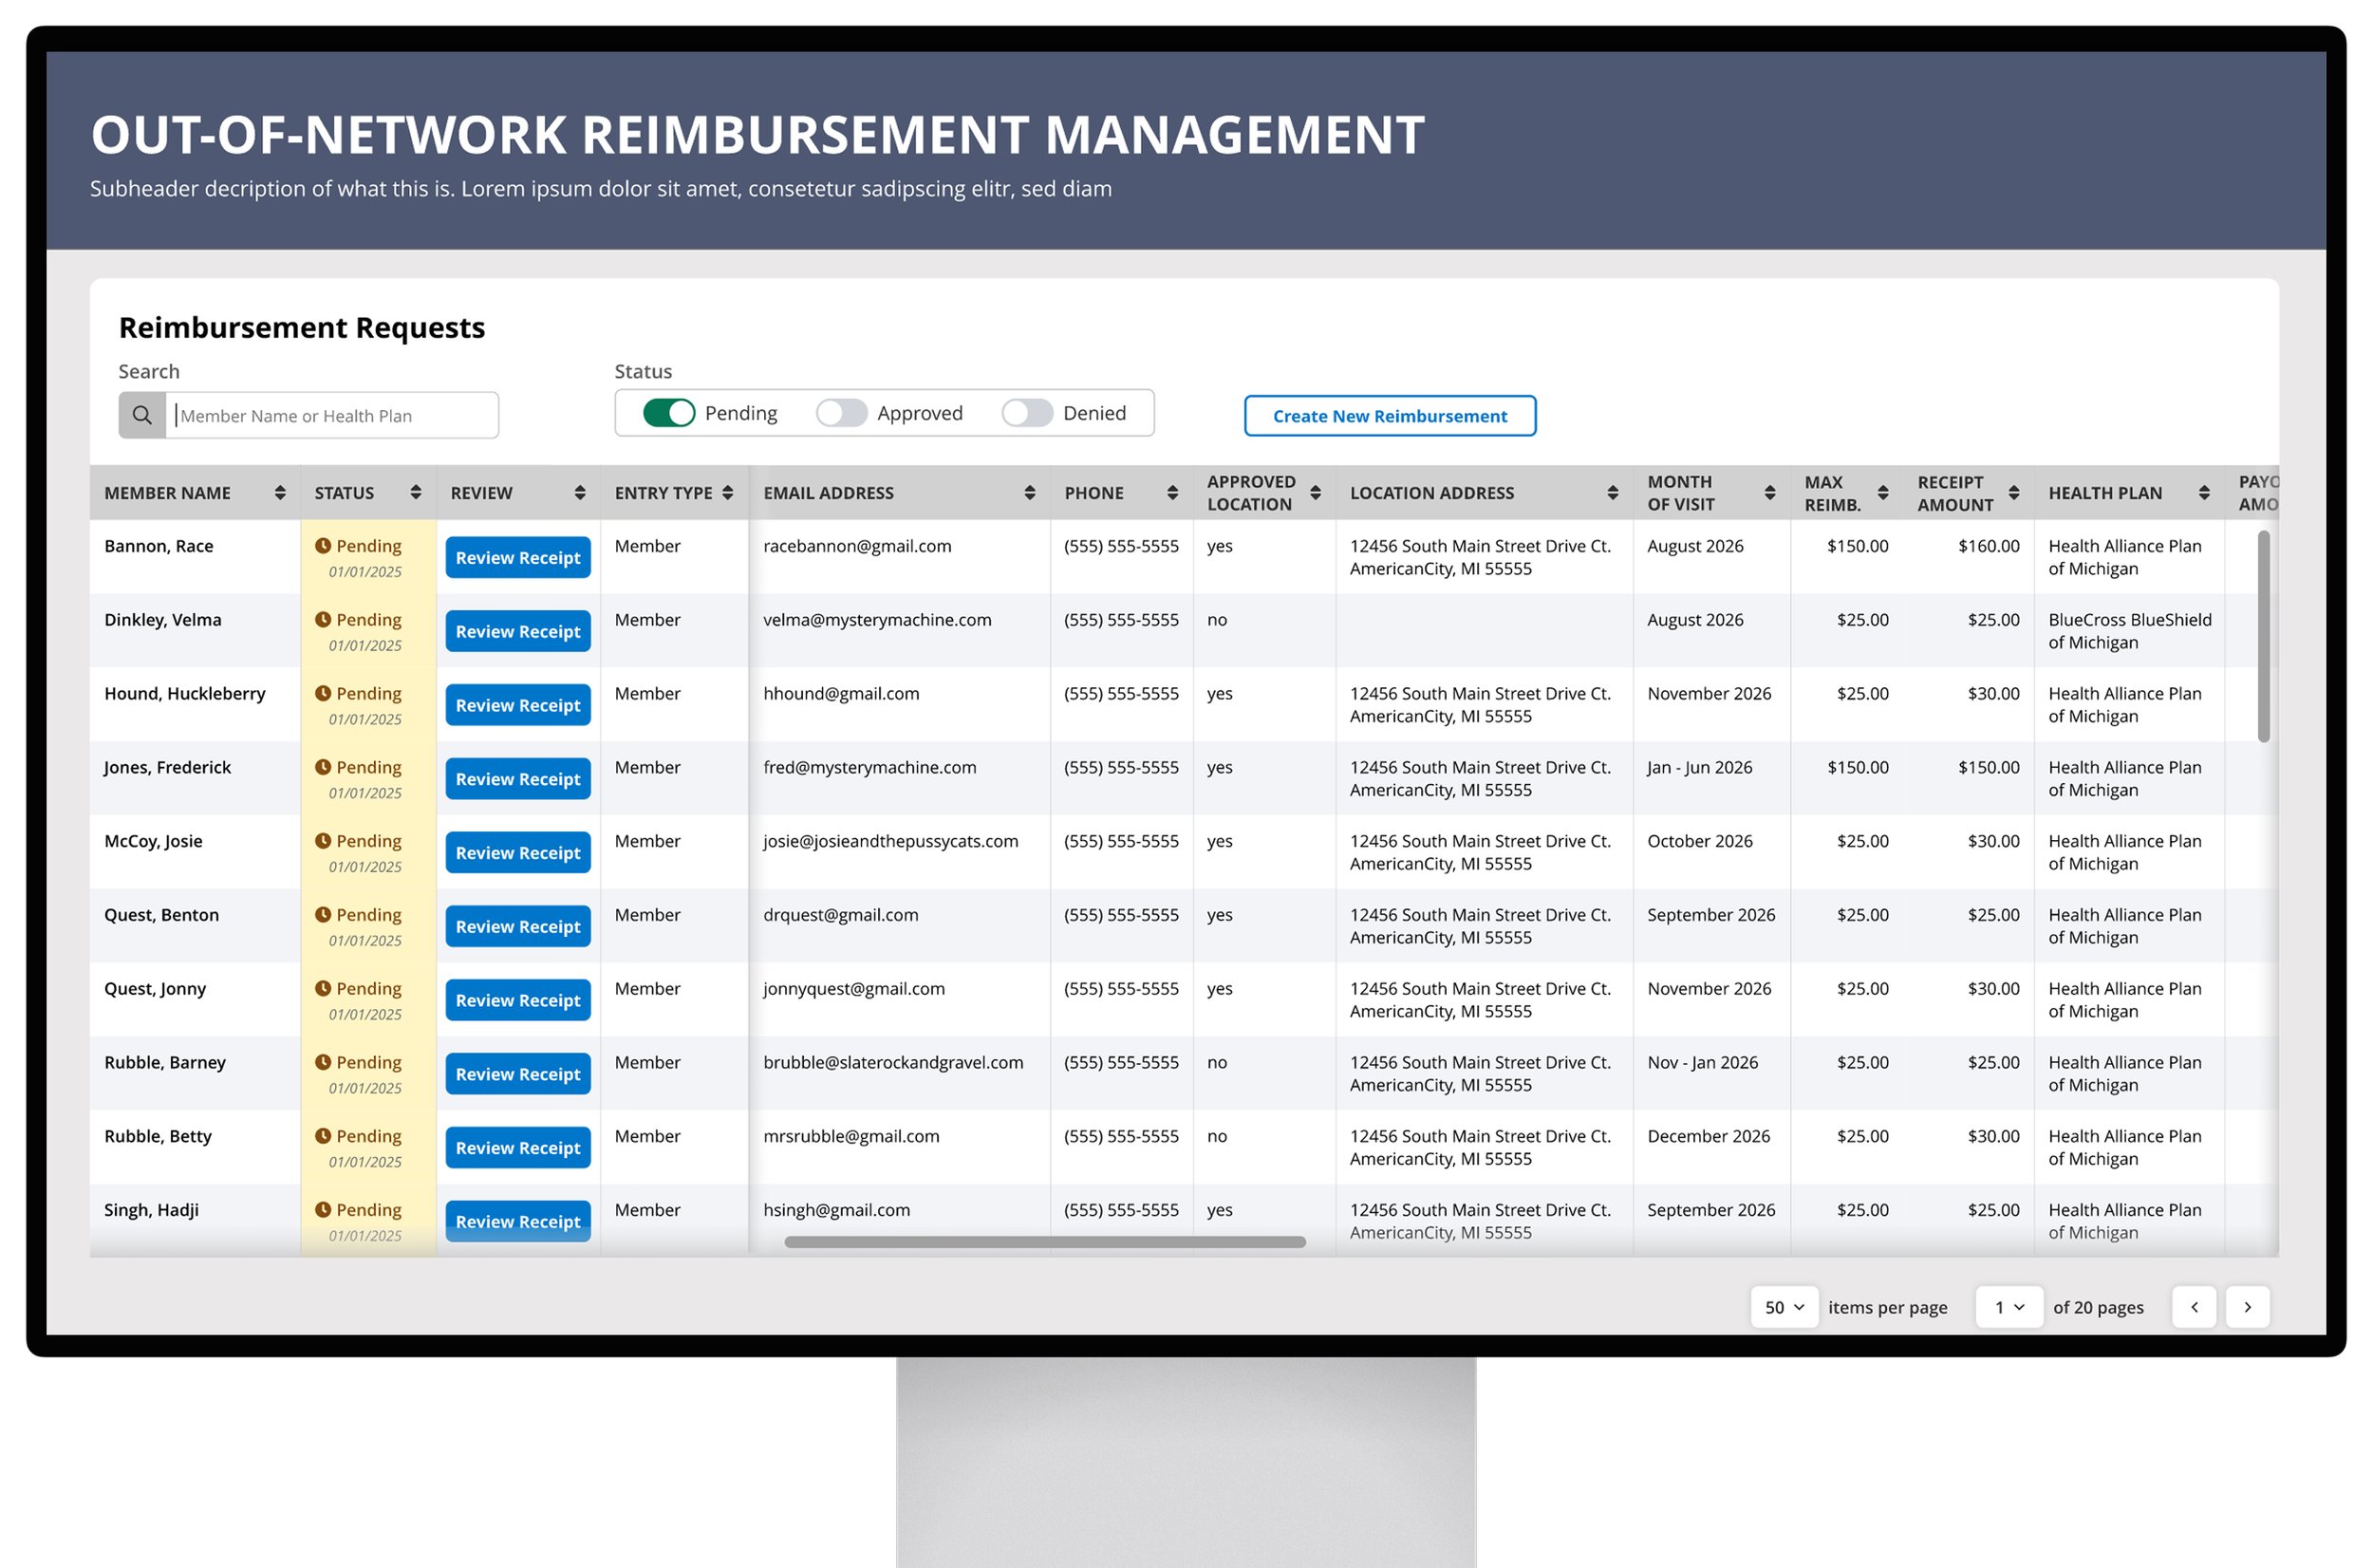Click the search magnifier icon
Image resolution: width=2373 pixels, height=1568 pixels.
pyautogui.click(x=142, y=415)
